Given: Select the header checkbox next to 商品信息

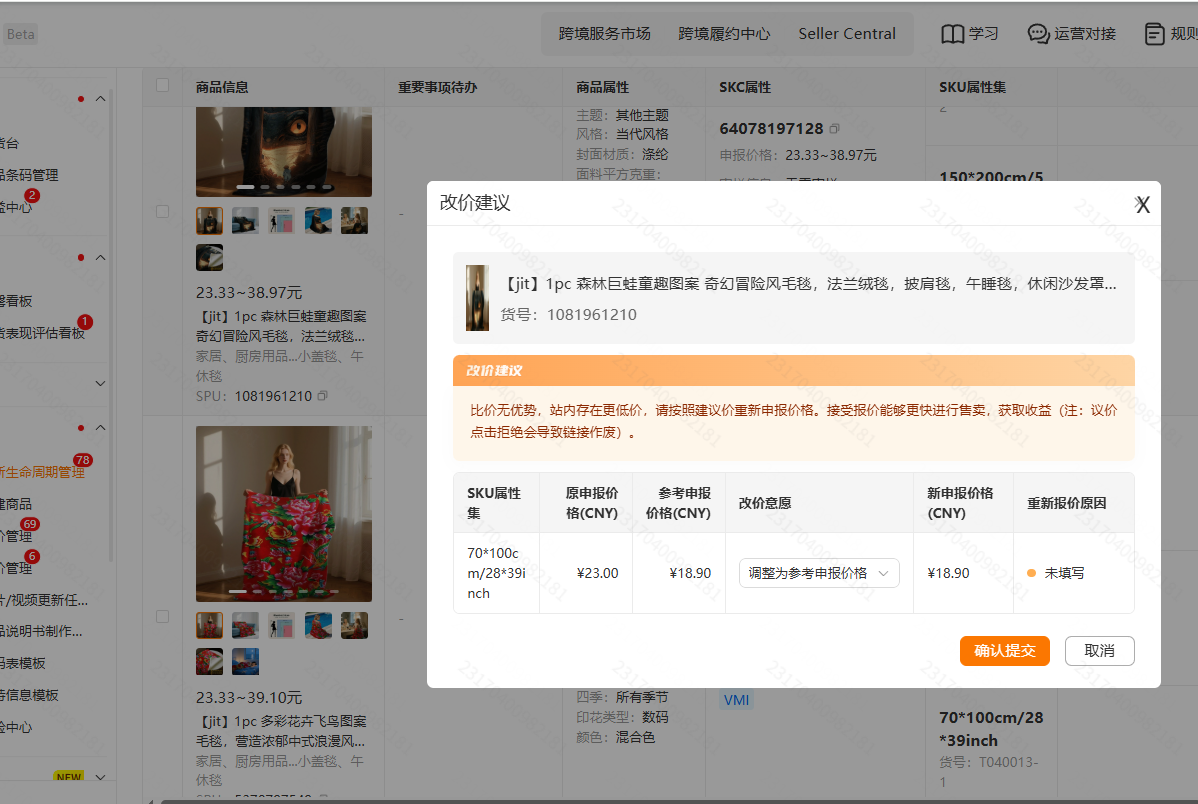Looking at the screenshot, I should pos(163,86).
